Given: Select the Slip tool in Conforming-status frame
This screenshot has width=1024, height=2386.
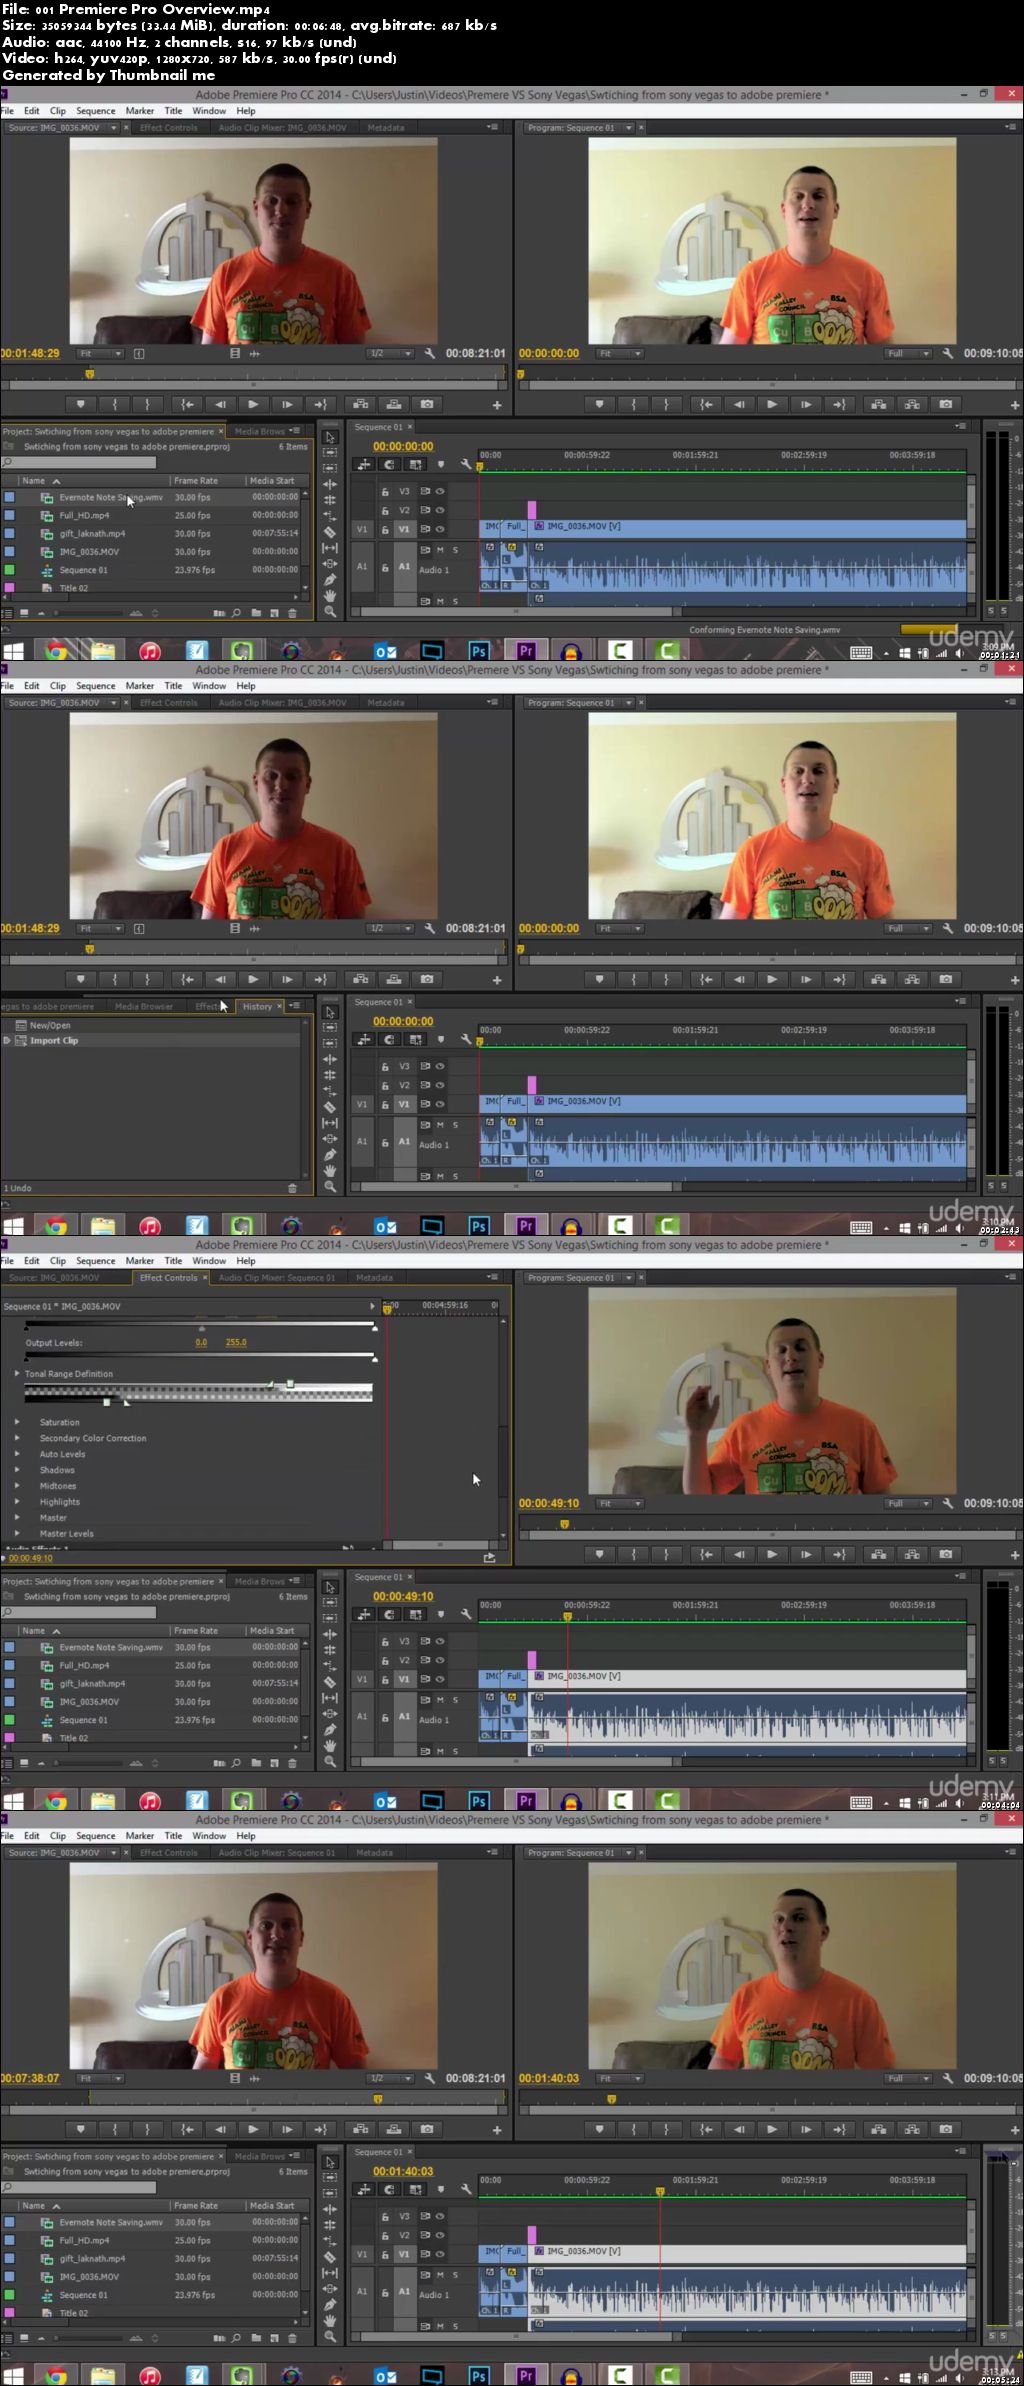Looking at the screenshot, I should (x=330, y=548).
